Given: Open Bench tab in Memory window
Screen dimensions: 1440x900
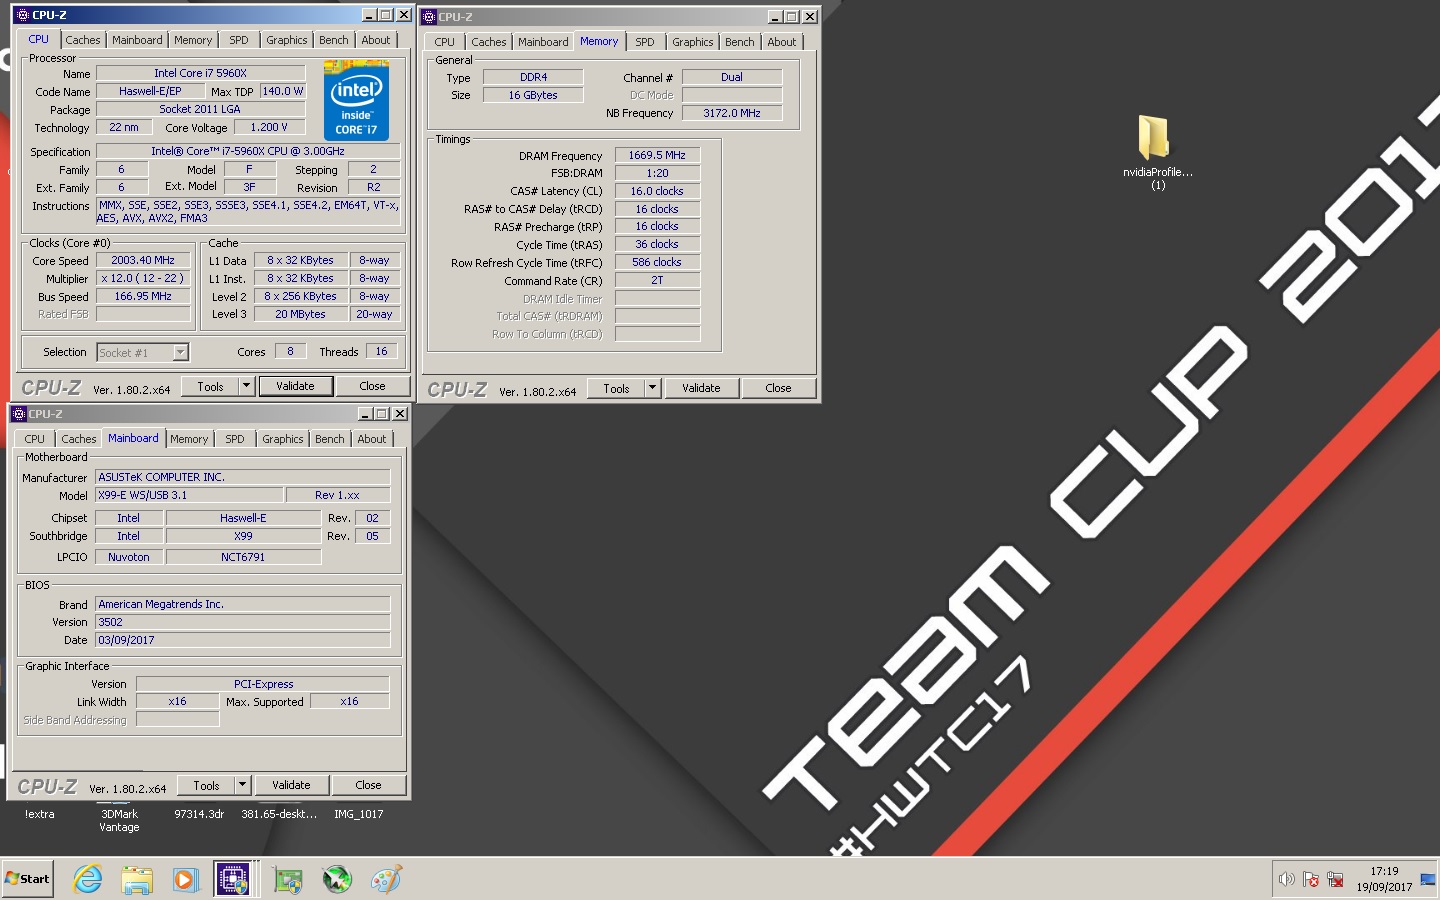Looking at the screenshot, I should (740, 42).
